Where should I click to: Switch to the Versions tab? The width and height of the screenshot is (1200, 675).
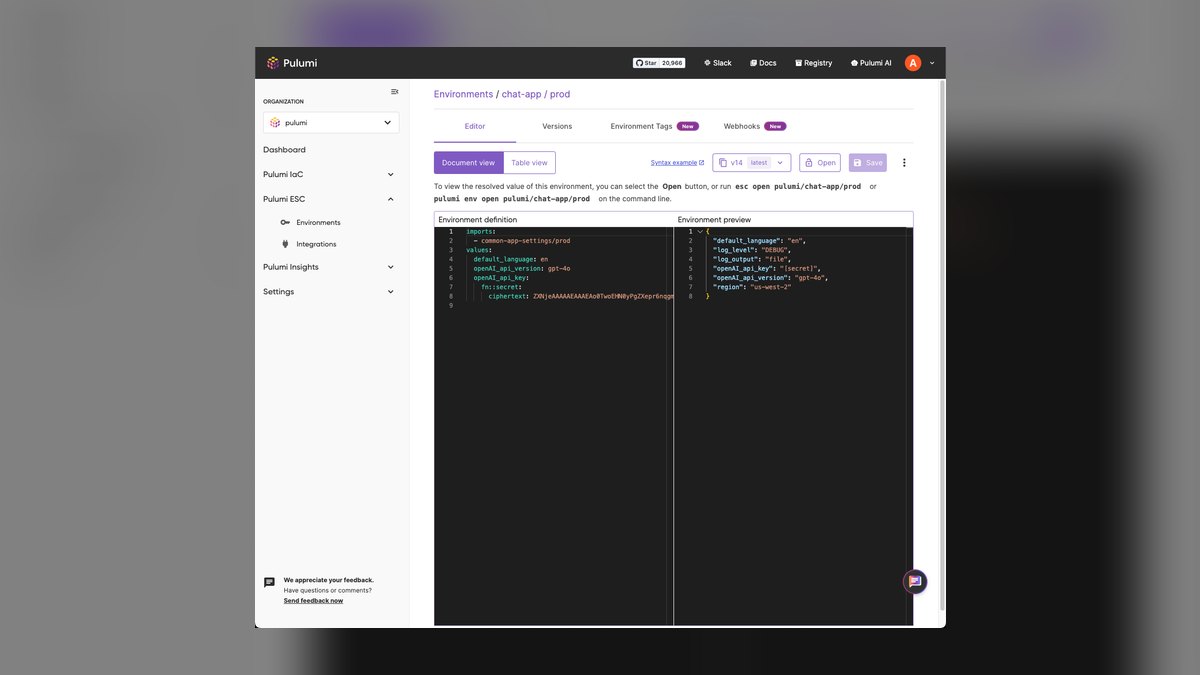pyautogui.click(x=557, y=127)
